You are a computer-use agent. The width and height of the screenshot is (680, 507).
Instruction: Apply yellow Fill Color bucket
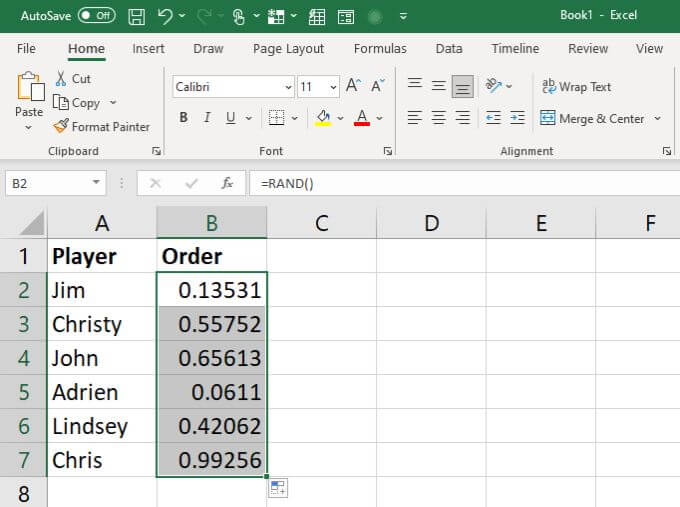click(x=323, y=118)
